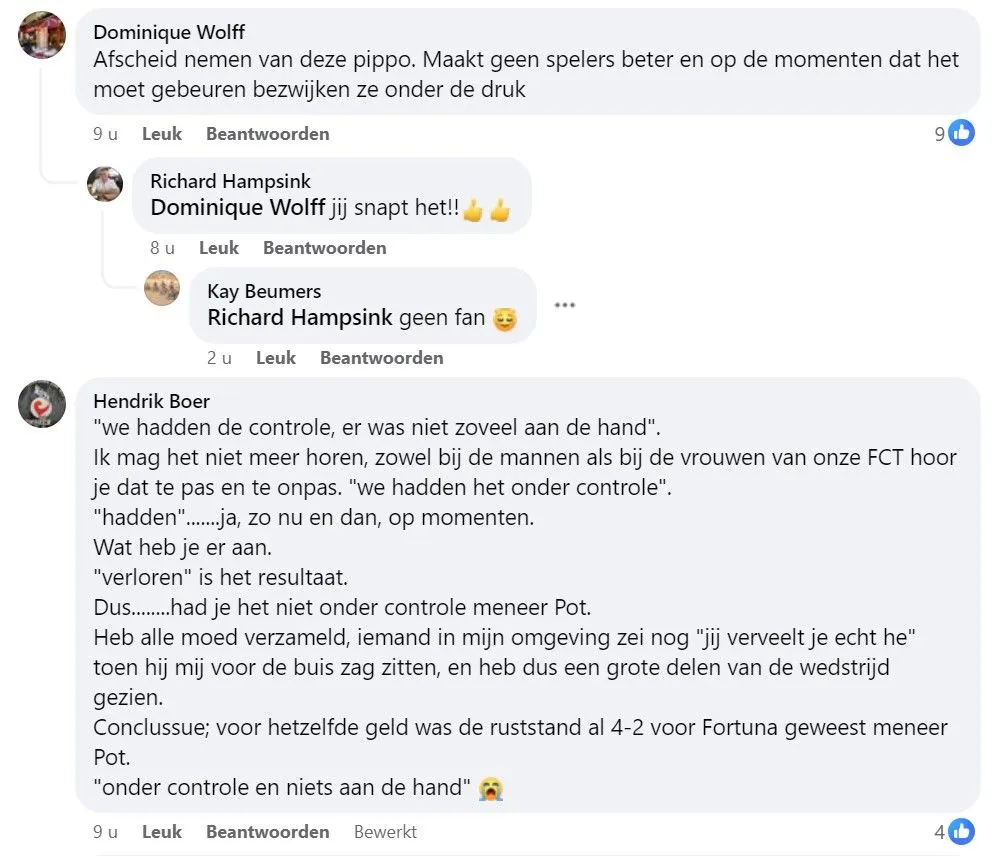Screen dimensions: 1003x856
Task: Open the Hendrik Boer name link
Action: (x=151, y=400)
